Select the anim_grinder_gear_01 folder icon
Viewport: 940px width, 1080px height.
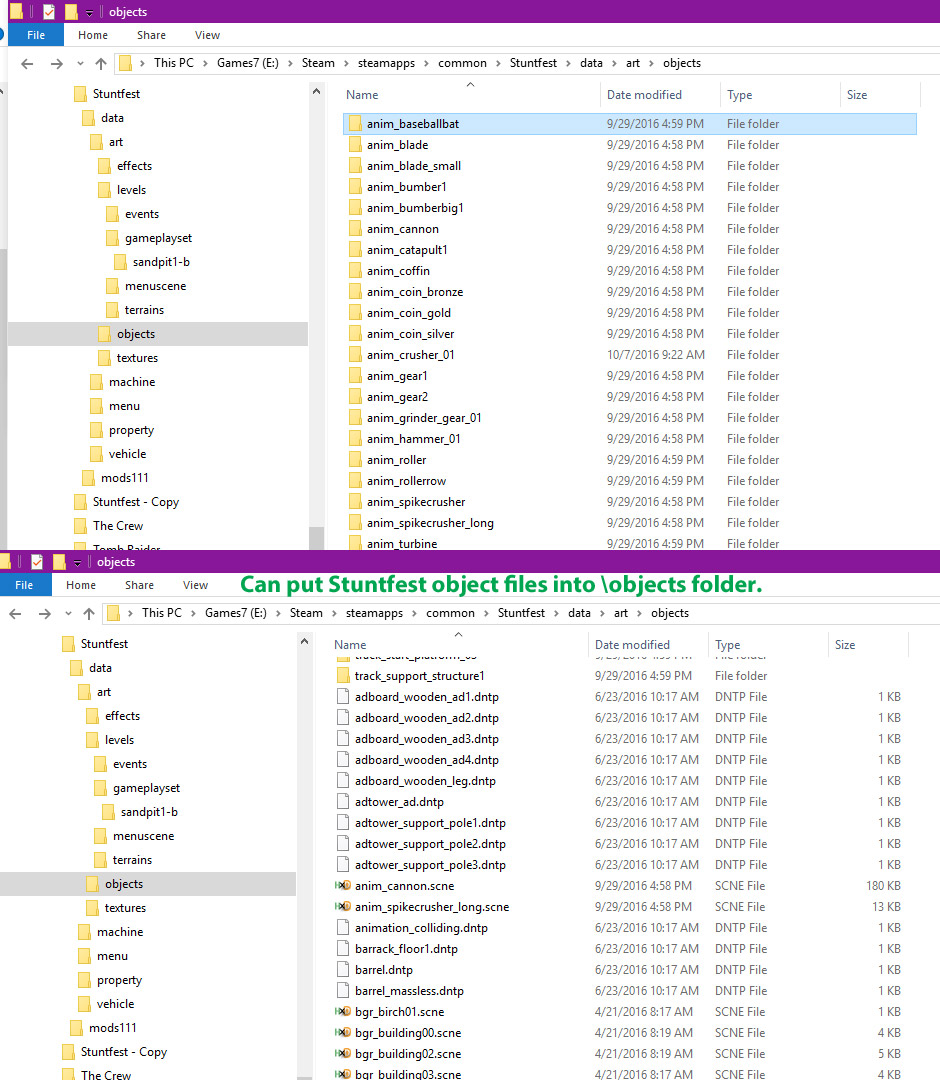point(355,417)
